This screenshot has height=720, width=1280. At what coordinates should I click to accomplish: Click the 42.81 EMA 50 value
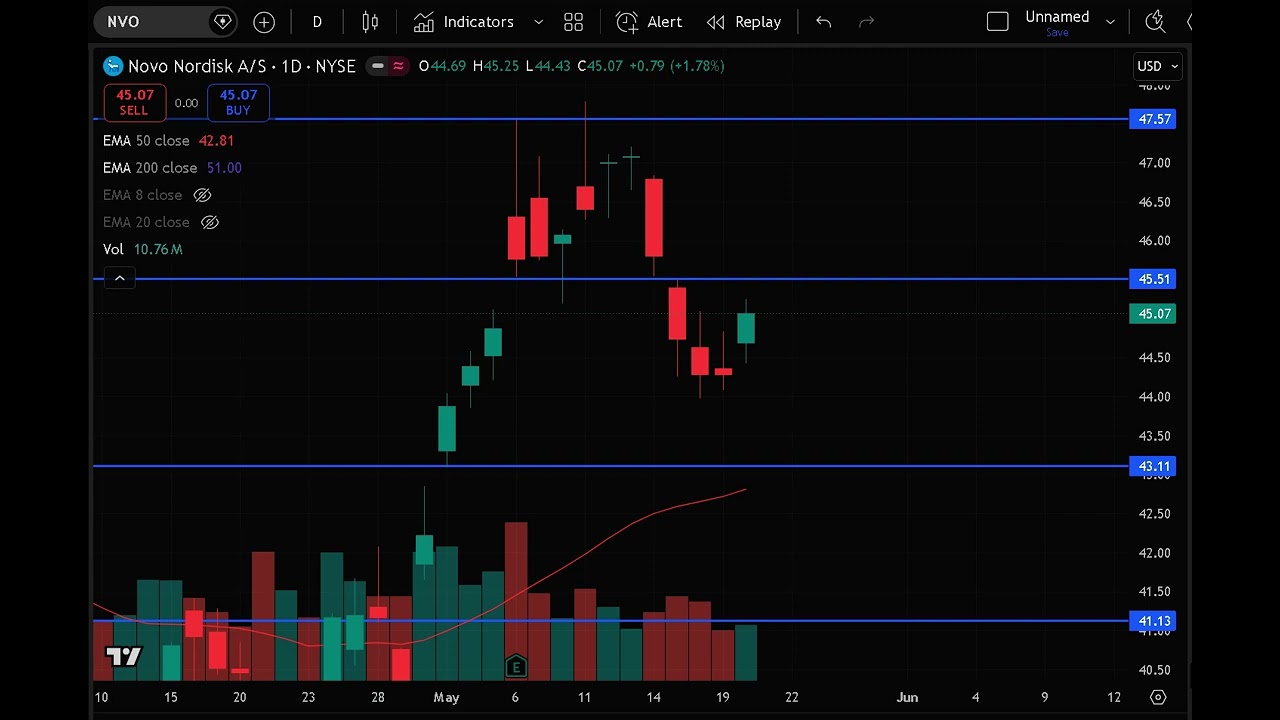coord(216,141)
